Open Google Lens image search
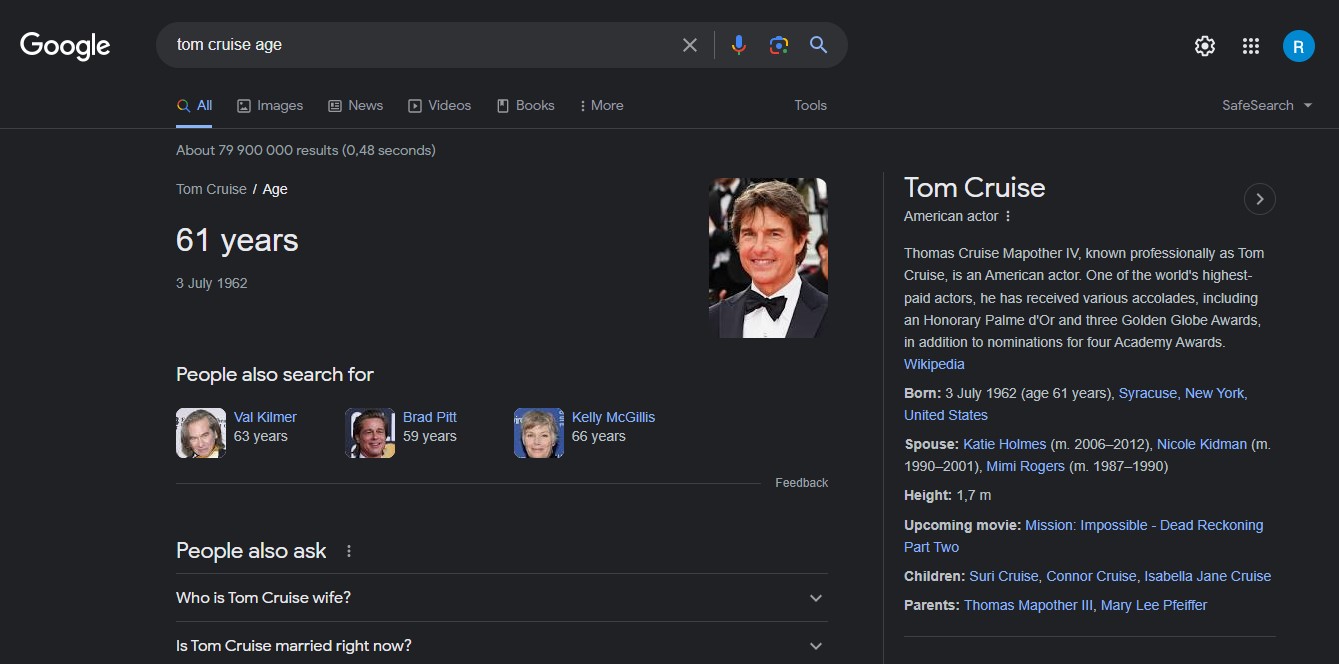 click(x=779, y=45)
